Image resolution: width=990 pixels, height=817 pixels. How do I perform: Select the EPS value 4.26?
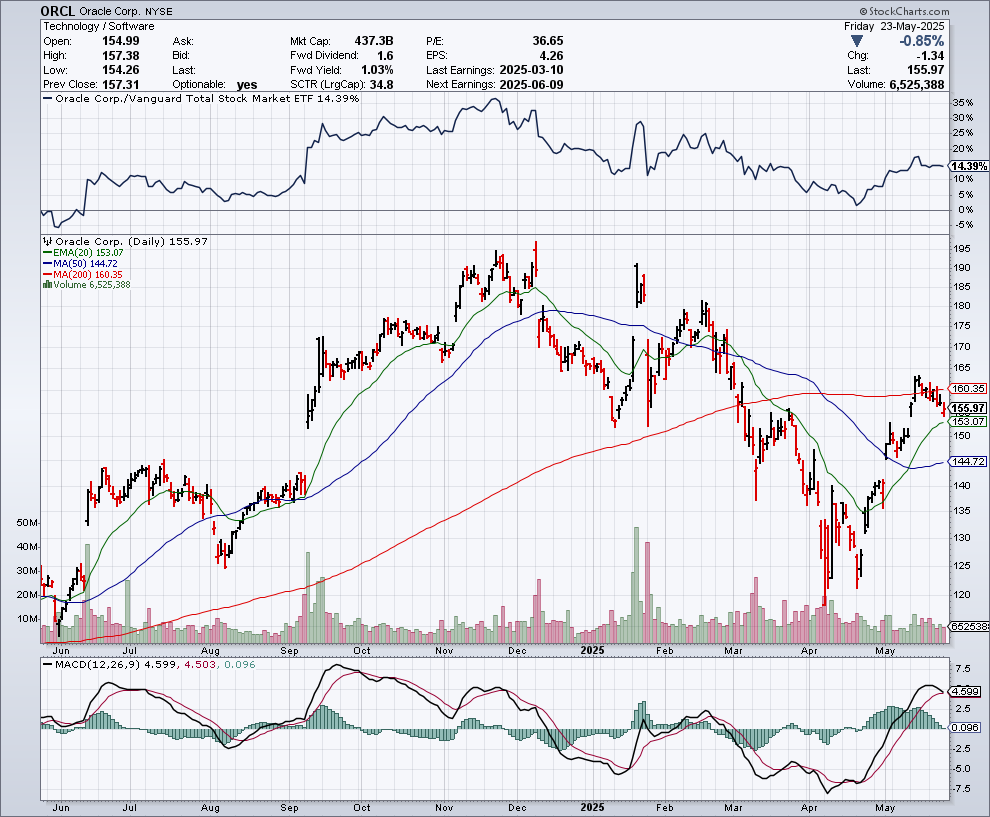551,56
